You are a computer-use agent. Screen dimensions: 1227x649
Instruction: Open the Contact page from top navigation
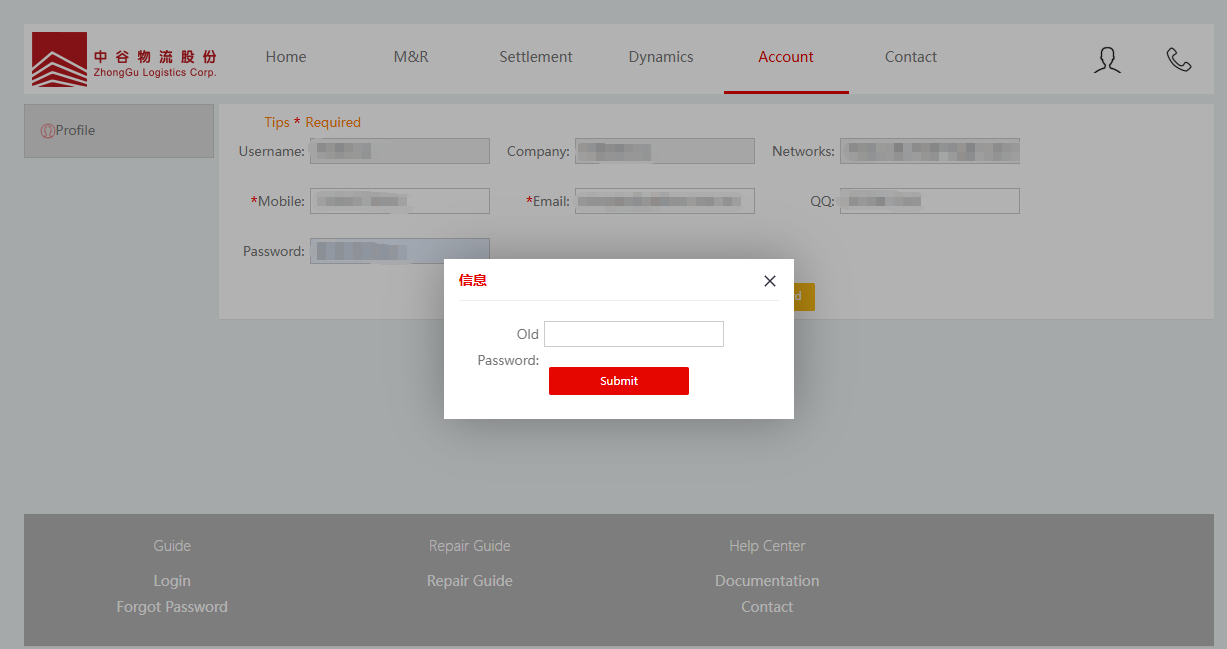(911, 57)
